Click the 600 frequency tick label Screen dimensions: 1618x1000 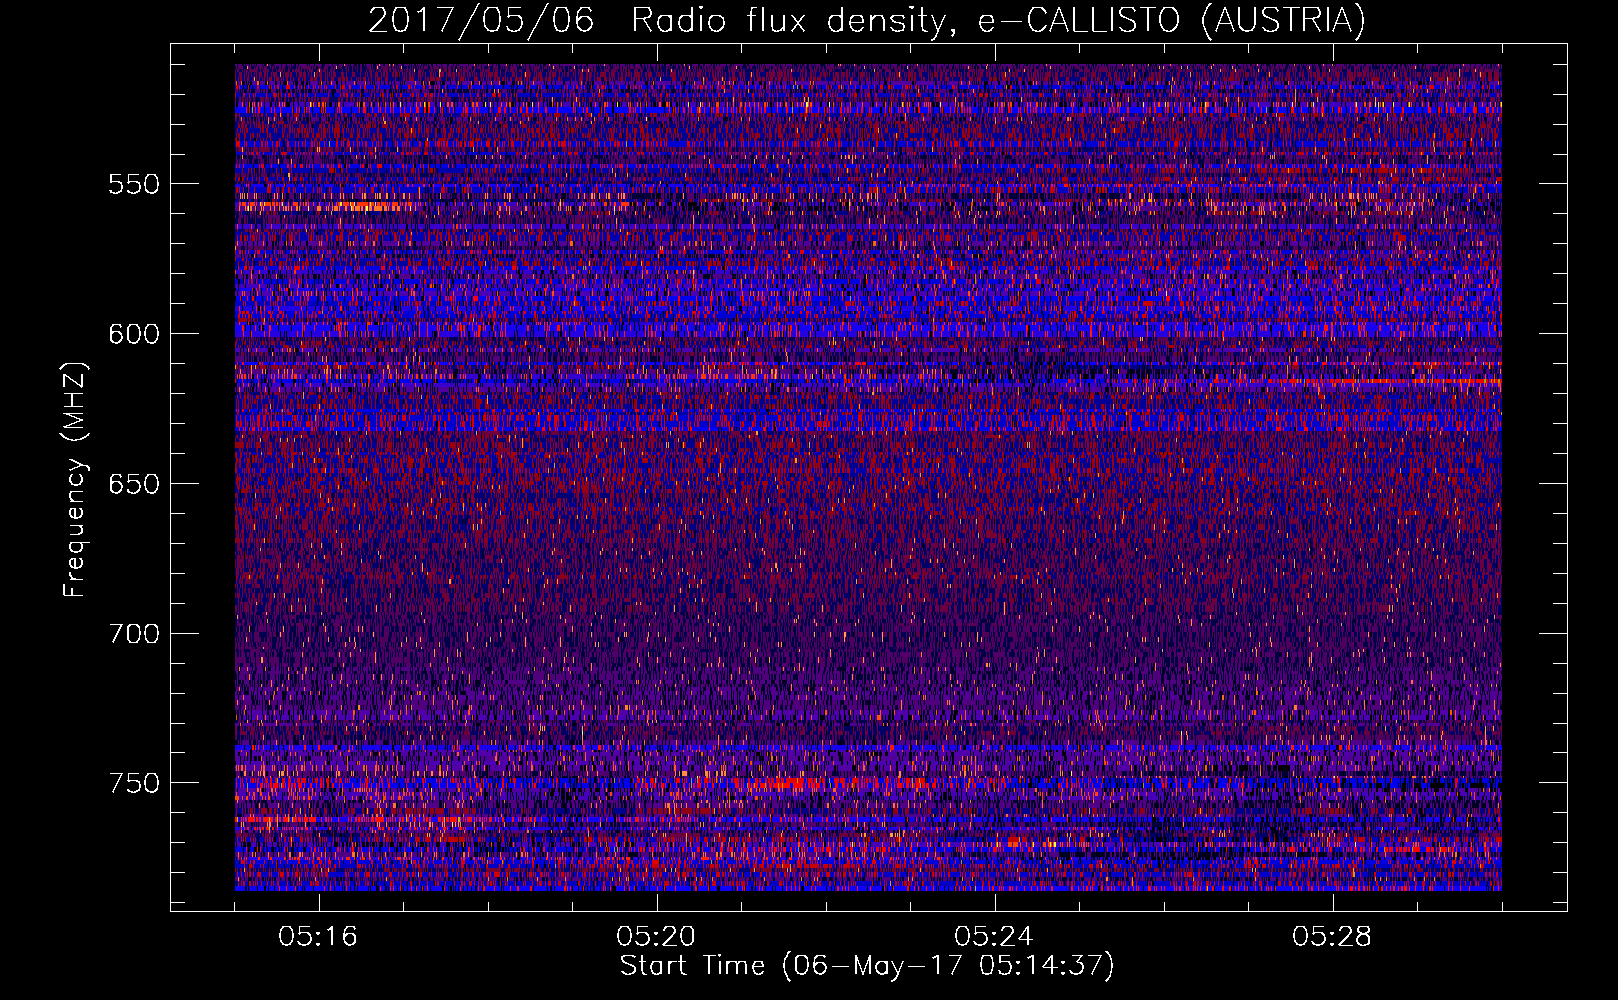tap(134, 334)
